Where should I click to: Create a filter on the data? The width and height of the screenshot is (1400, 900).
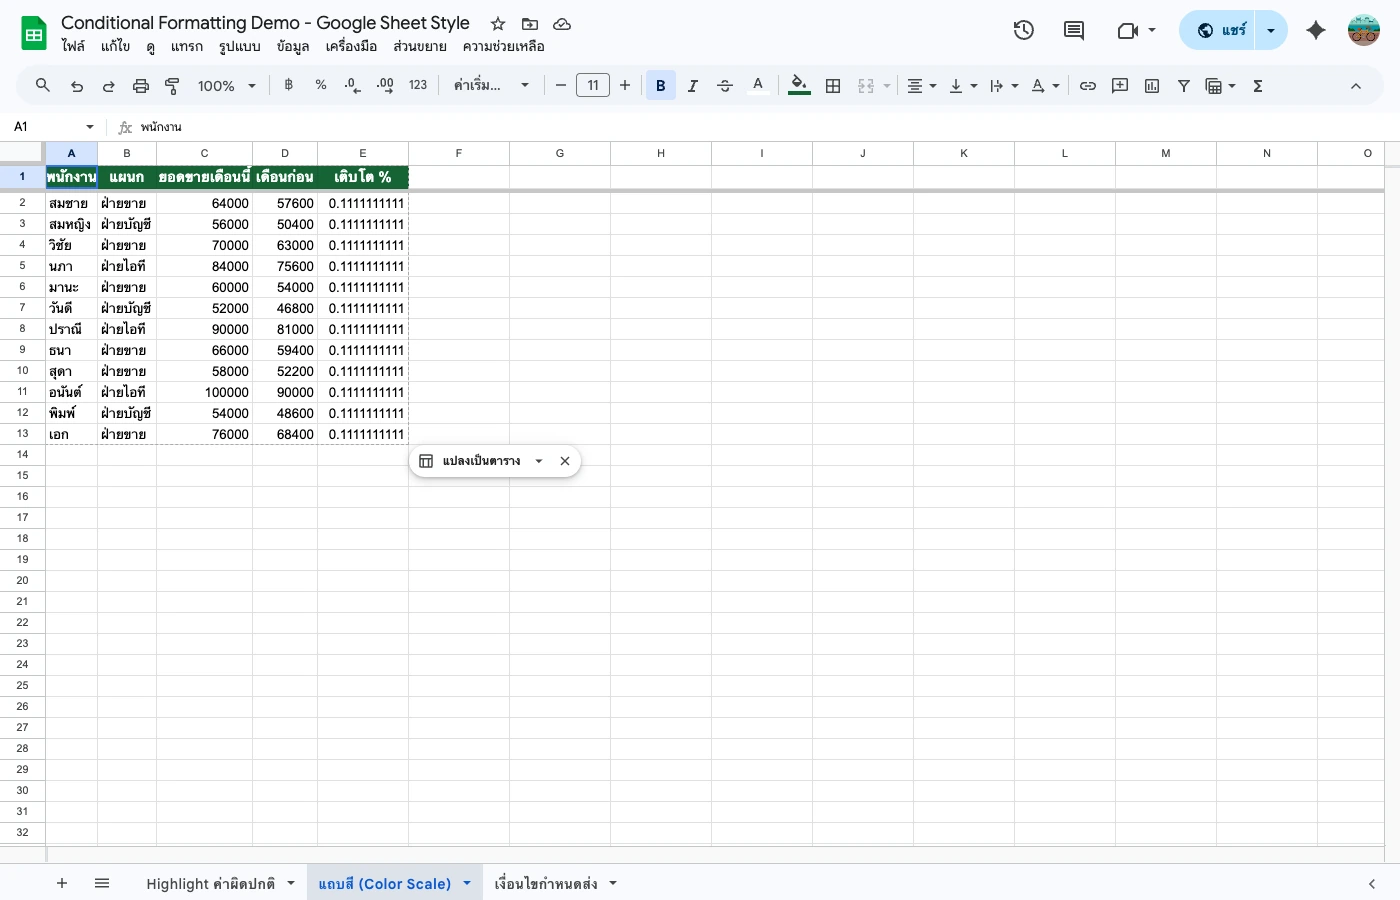click(1183, 85)
